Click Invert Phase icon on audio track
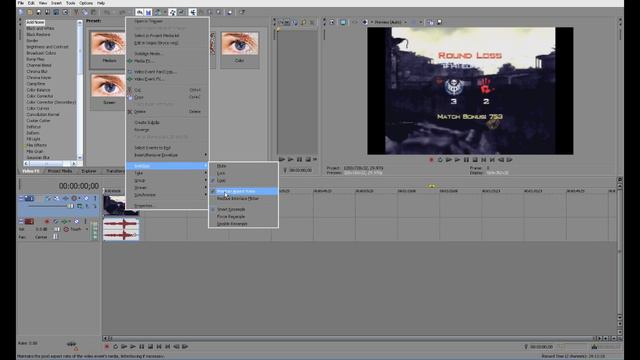 (56, 221)
